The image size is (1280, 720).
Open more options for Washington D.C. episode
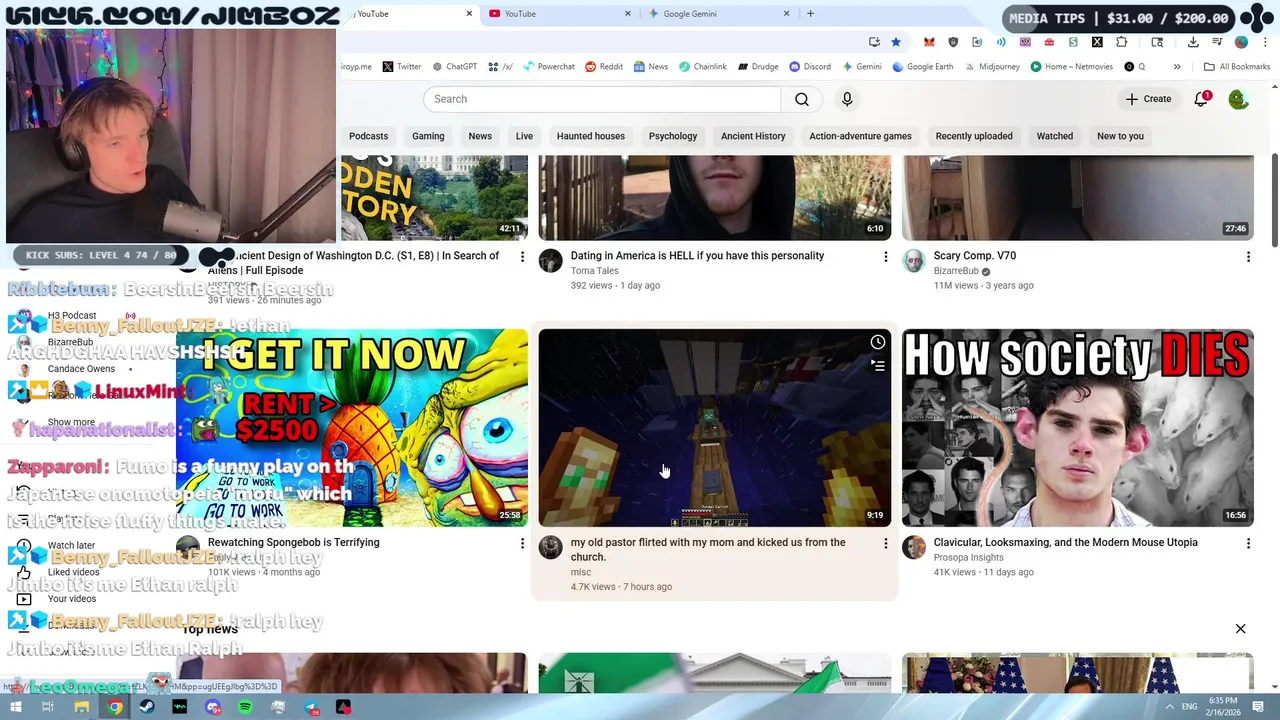pyautogui.click(x=522, y=257)
